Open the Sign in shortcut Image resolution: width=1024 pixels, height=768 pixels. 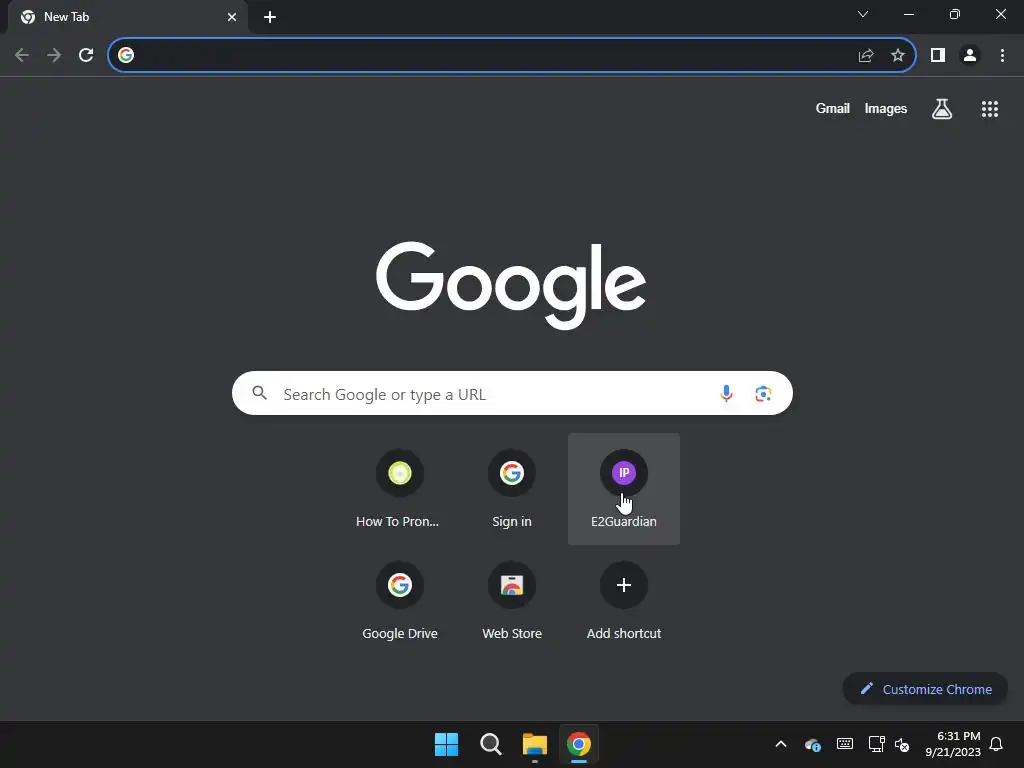pyautogui.click(x=512, y=488)
